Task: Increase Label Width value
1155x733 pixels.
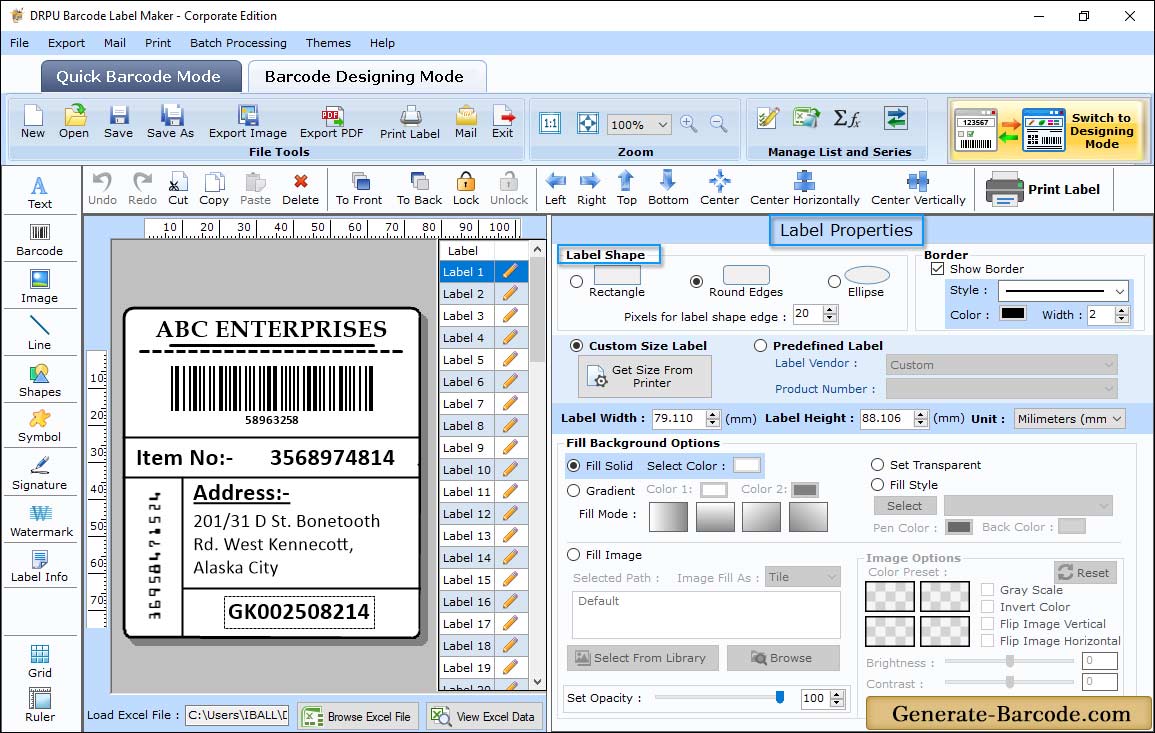Action: pyautogui.click(x=712, y=414)
